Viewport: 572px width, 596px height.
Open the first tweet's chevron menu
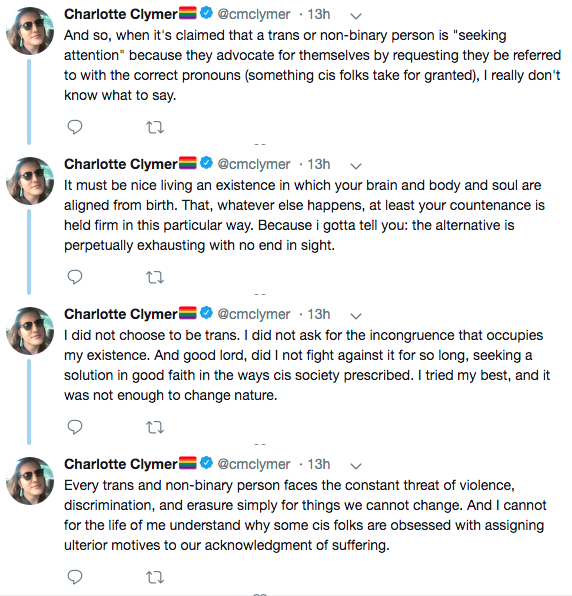click(x=356, y=16)
